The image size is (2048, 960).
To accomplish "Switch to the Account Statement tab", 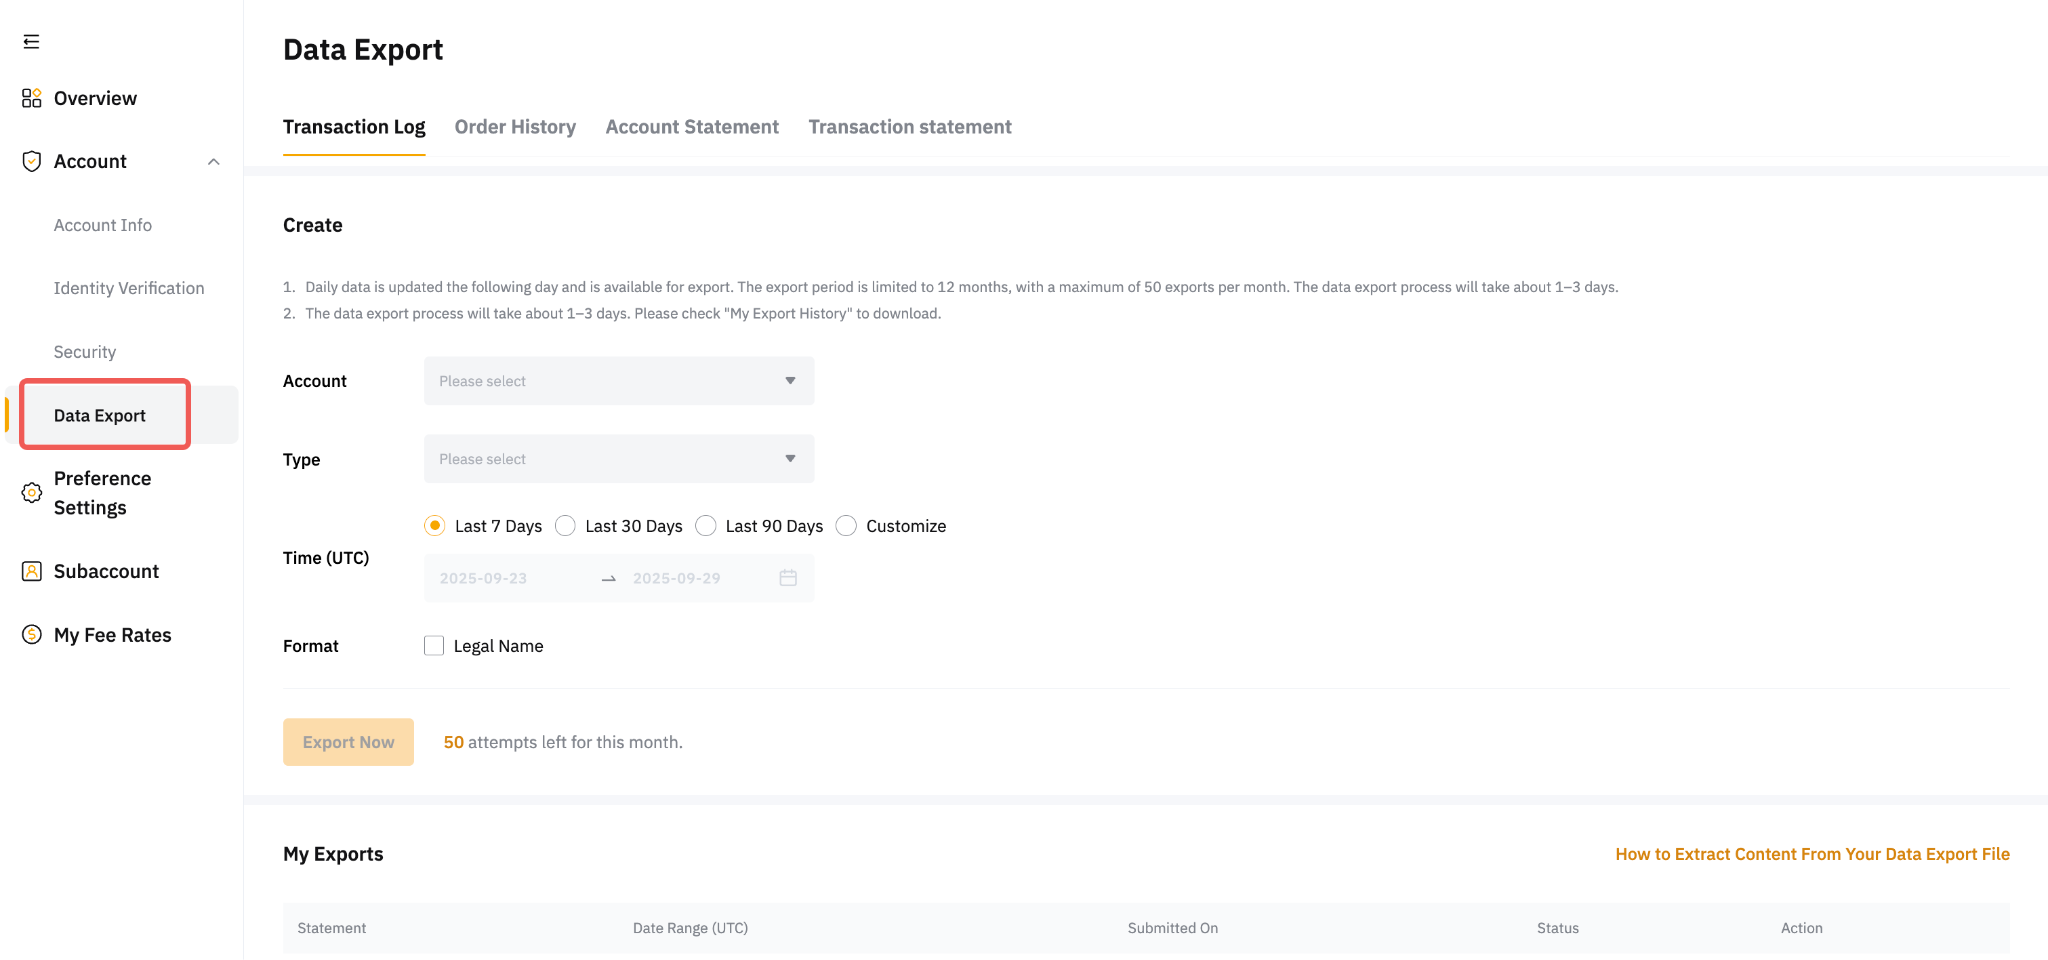I will [x=692, y=127].
